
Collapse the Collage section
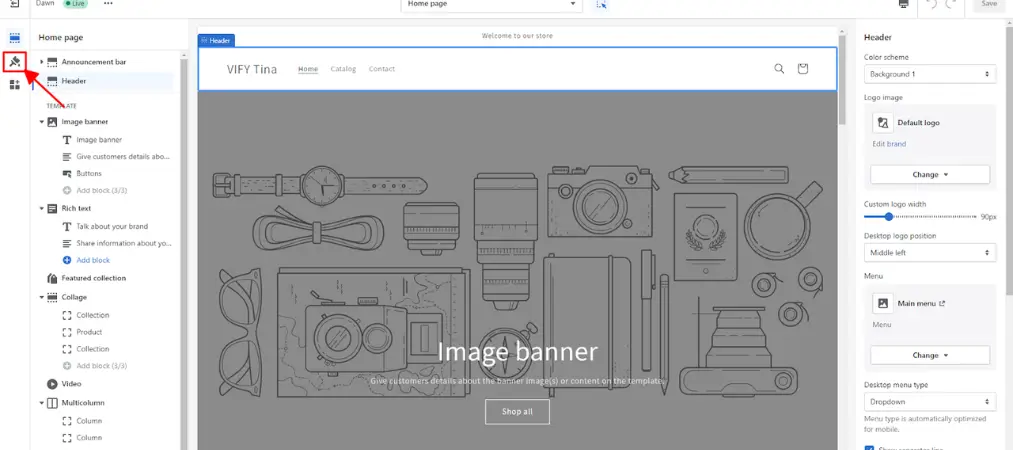click(41, 297)
